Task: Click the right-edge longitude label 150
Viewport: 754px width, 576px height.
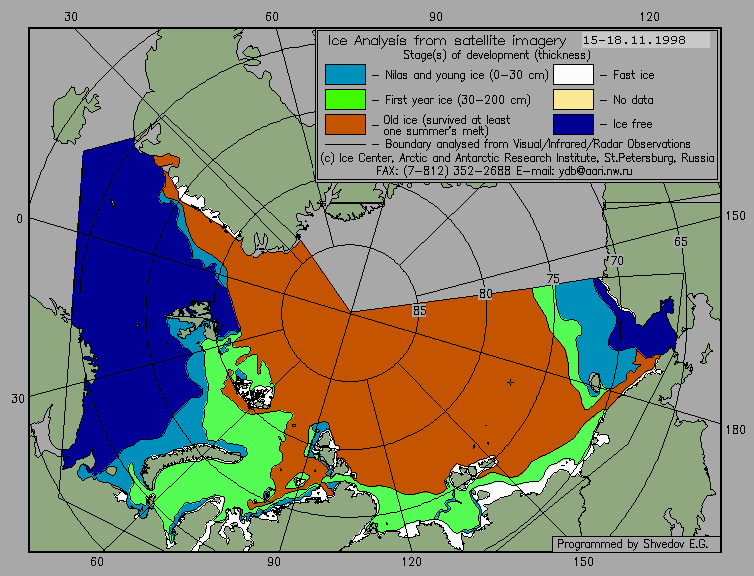Action: click(735, 216)
